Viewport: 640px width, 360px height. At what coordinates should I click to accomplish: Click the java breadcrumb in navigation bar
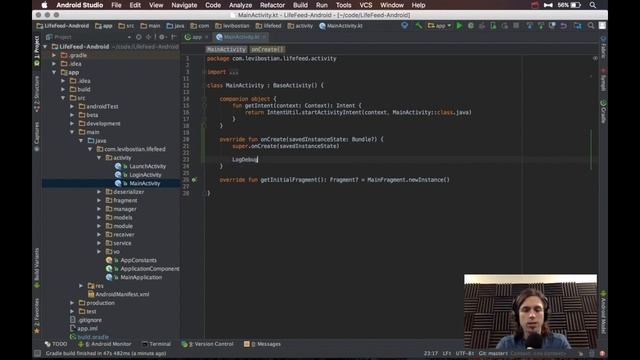point(176,26)
